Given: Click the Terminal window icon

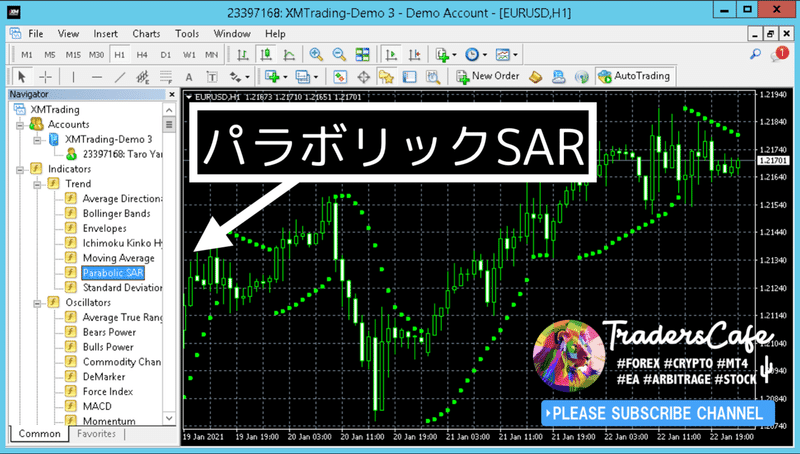Looking at the screenshot, I should pyautogui.click(x=409, y=77).
